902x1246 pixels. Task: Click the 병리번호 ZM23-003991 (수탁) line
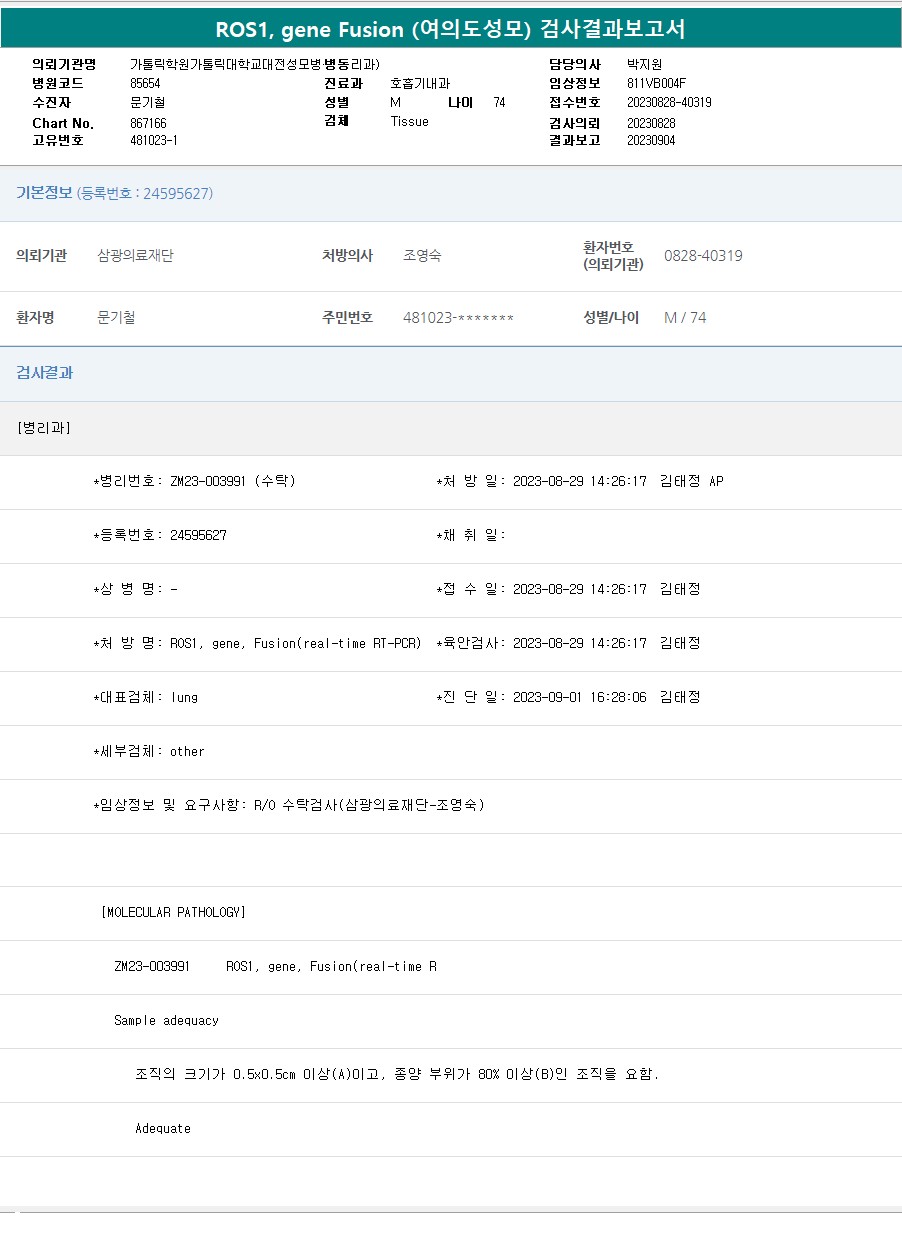click(194, 481)
